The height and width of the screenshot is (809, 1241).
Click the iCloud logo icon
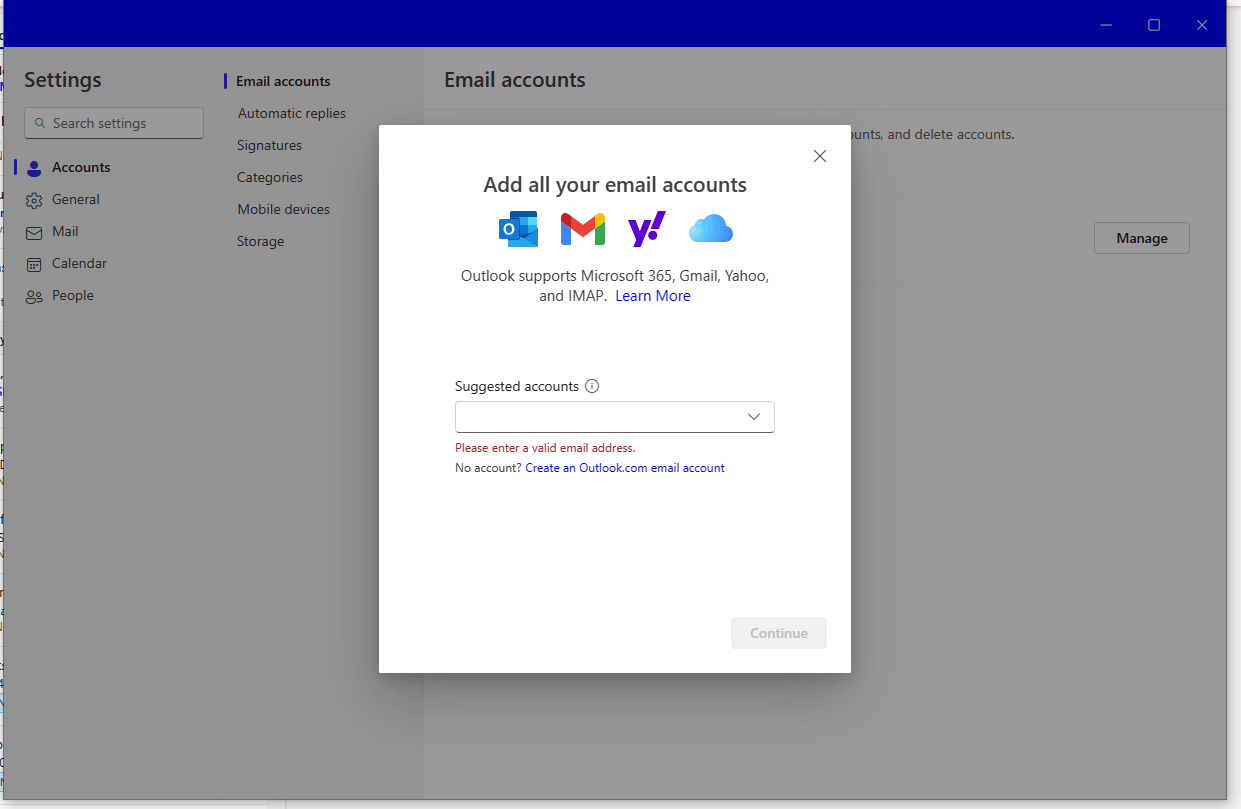coord(711,229)
